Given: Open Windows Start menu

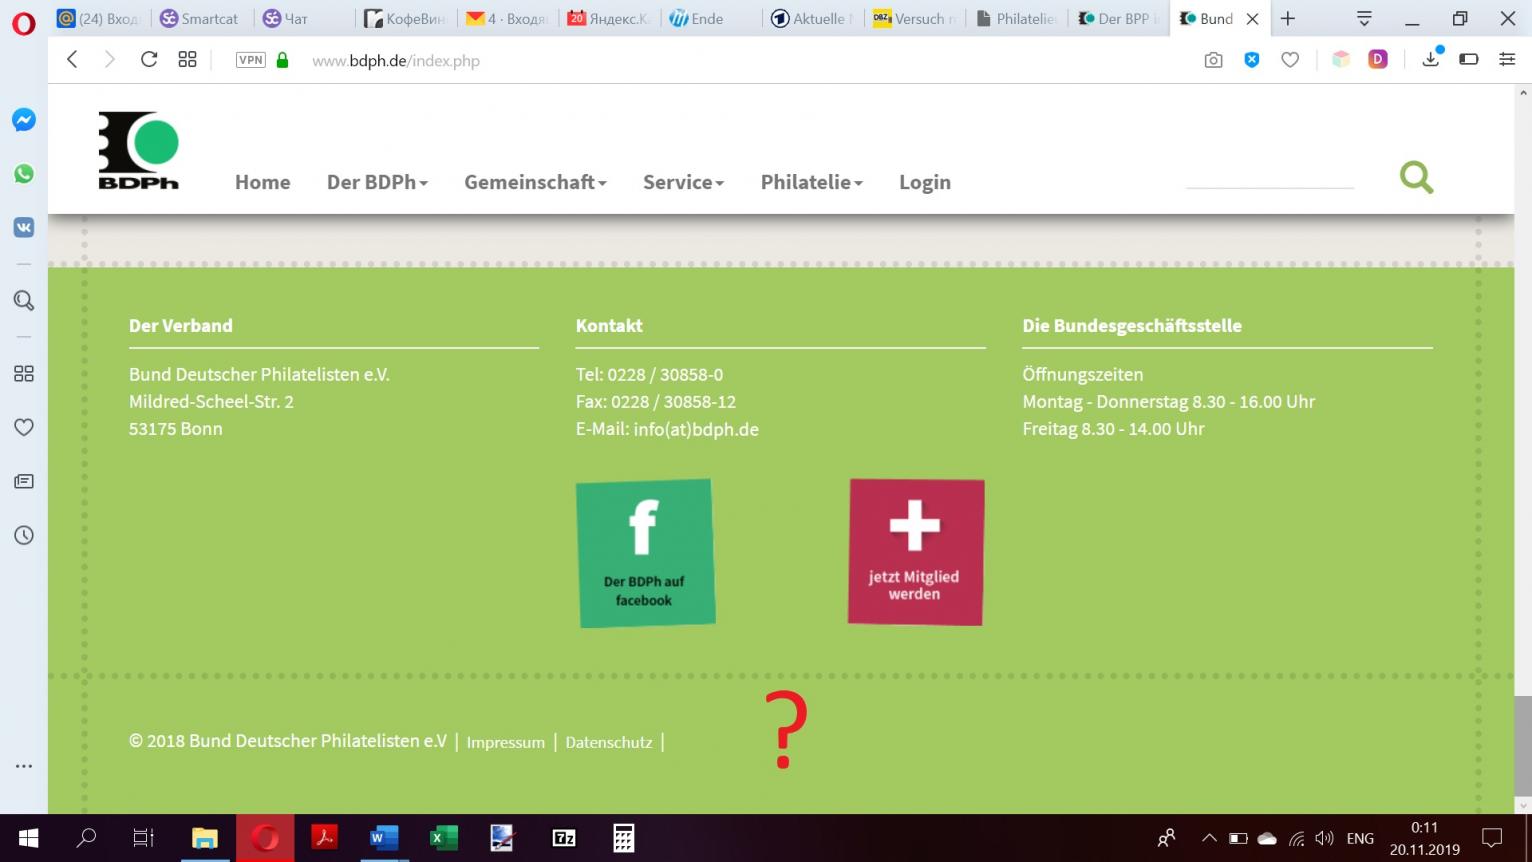Looking at the screenshot, I should coord(27,838).
